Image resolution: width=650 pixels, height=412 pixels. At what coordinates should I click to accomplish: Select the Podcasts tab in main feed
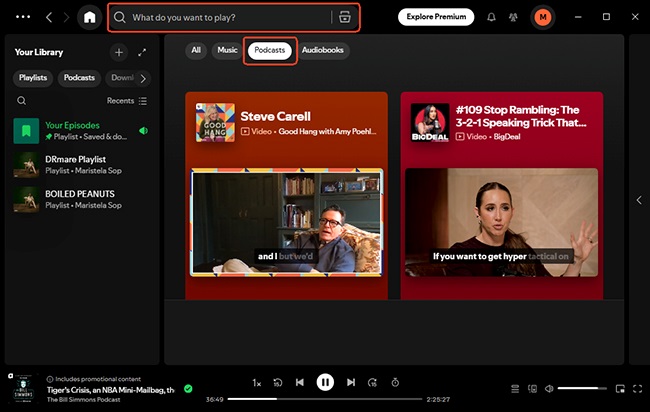(270, 51)
